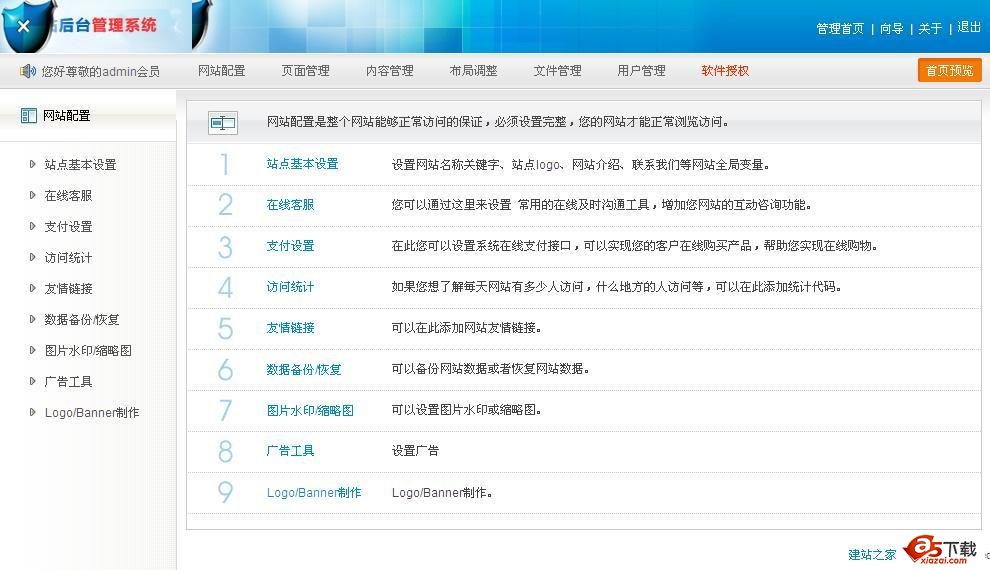Image resolution: width=990 pixels, height=570 pixels.
Task: Click the monitor icon in info banner
Action: coord(223,123)
